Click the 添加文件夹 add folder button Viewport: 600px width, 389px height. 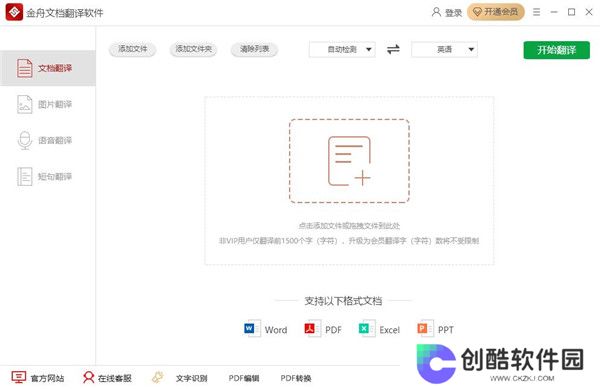[193, 49]
